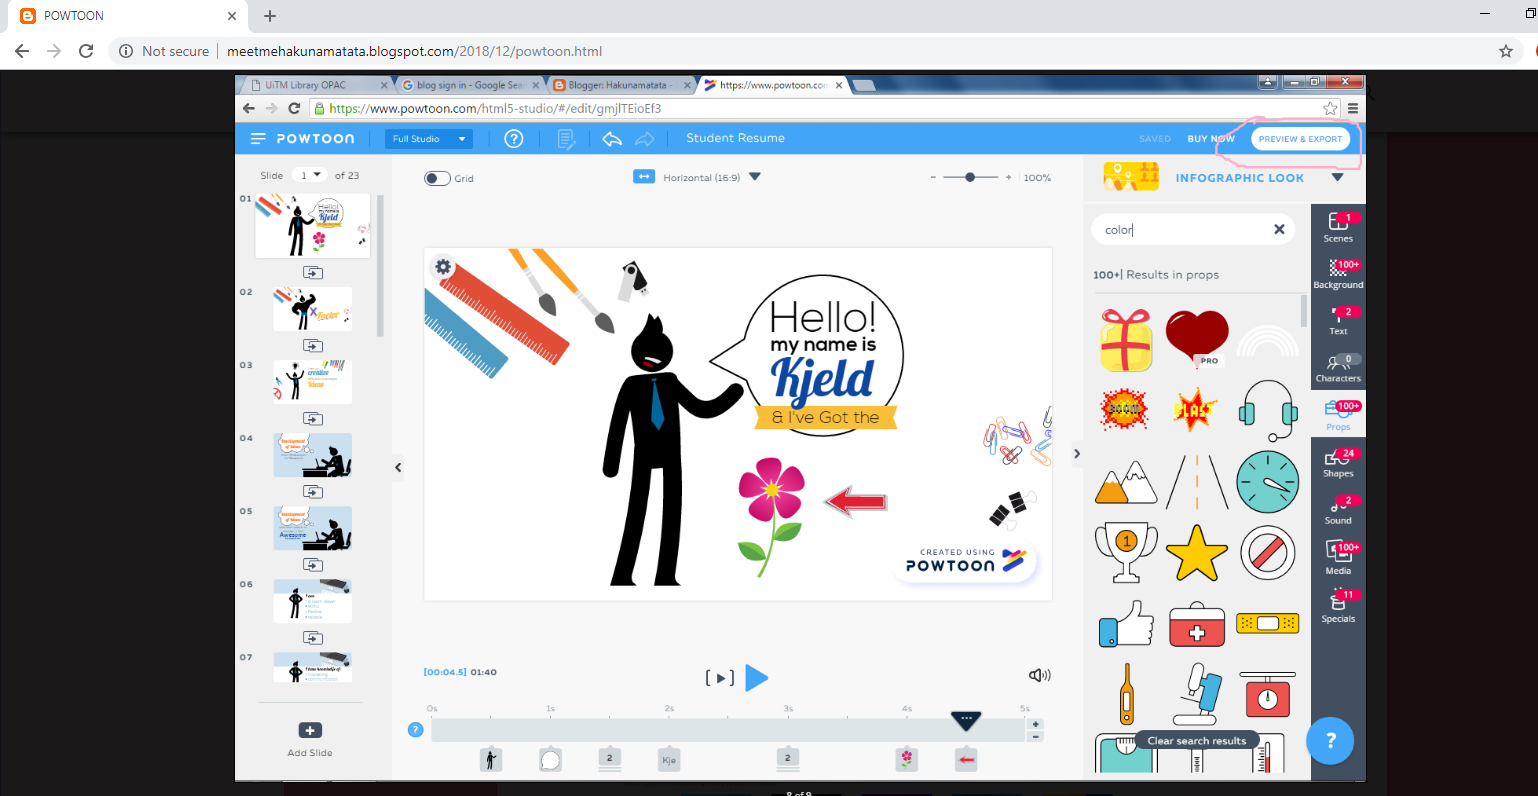Open a new outer Chrome tab
This screenshot has width=1538, height=796.
tap(270, 16)
